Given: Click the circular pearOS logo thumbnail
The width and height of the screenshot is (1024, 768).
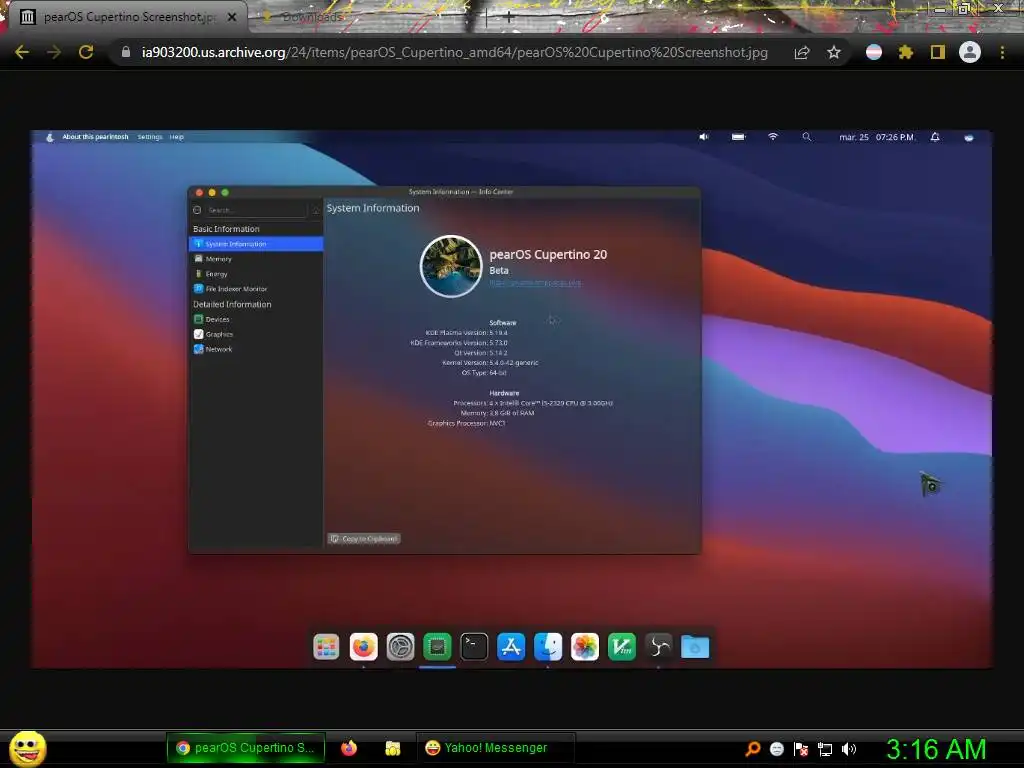Looking at the screenshot, I should [x=451, y=266].
